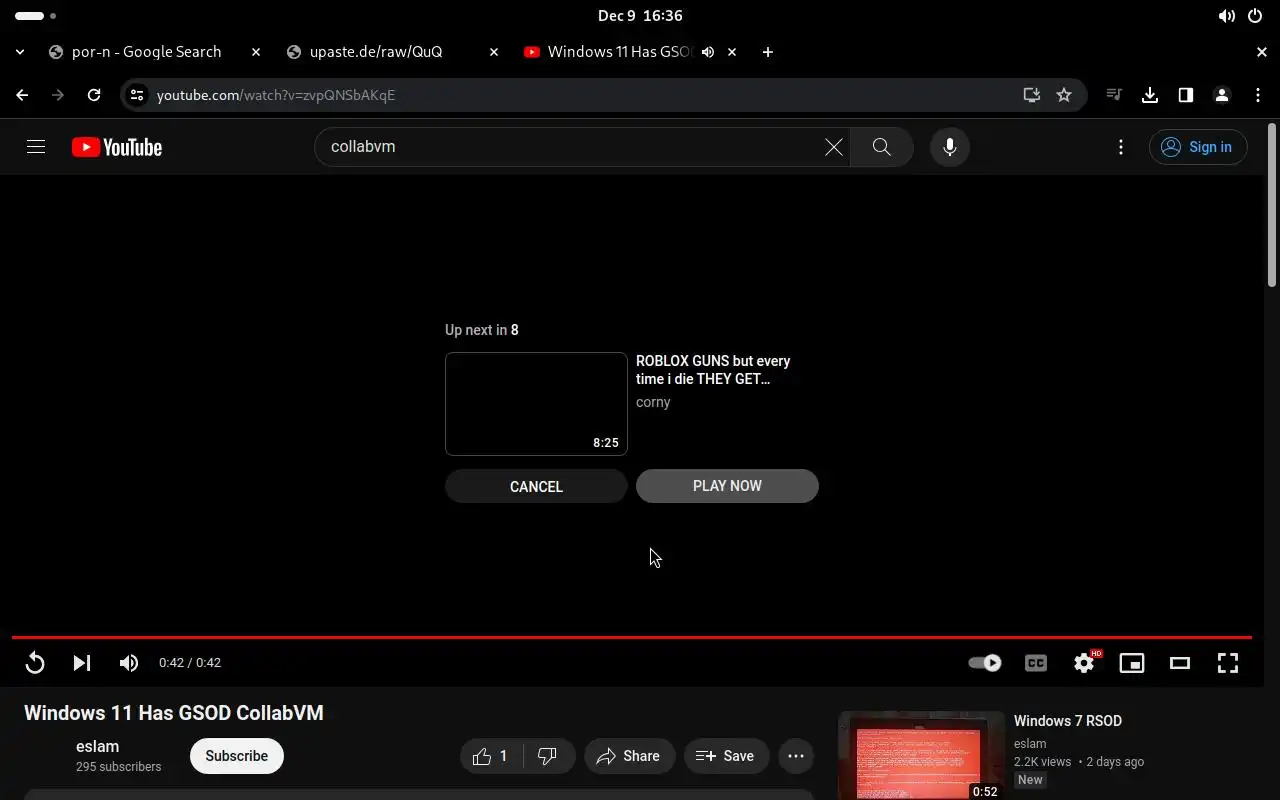Open the system clock Dec 9 16:36
Viewport: 1280px width, 800px height.
[x=640, y=16]
